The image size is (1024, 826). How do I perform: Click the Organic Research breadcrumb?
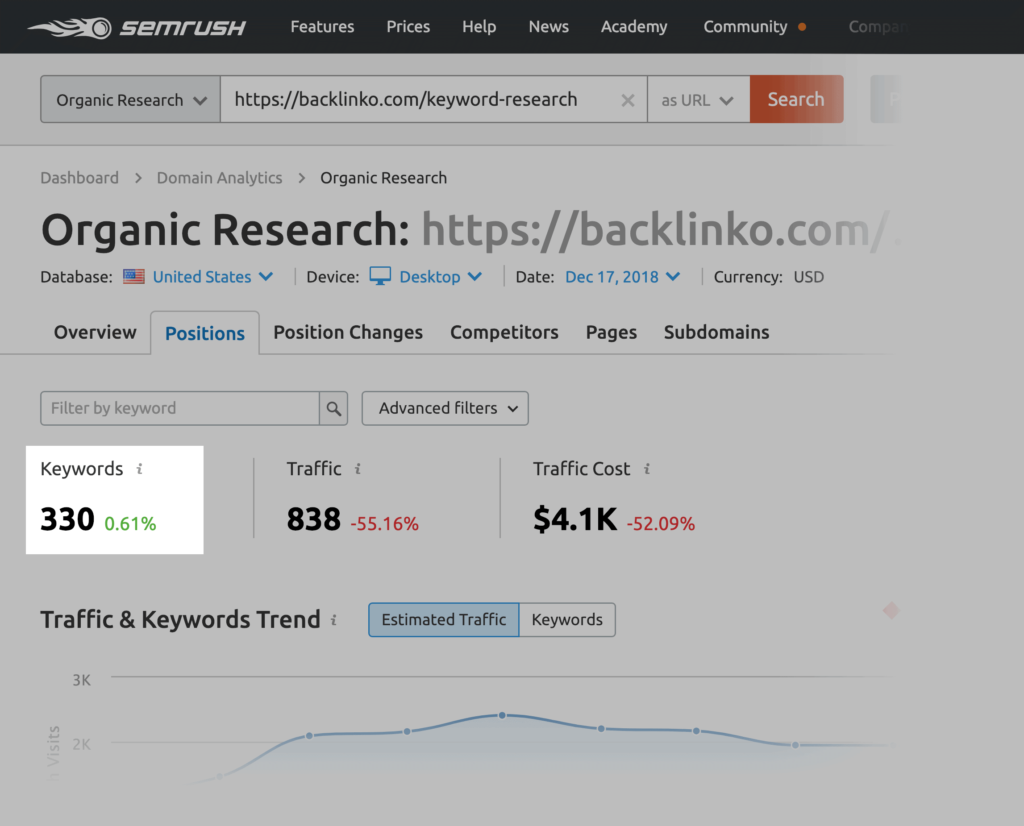383,178
